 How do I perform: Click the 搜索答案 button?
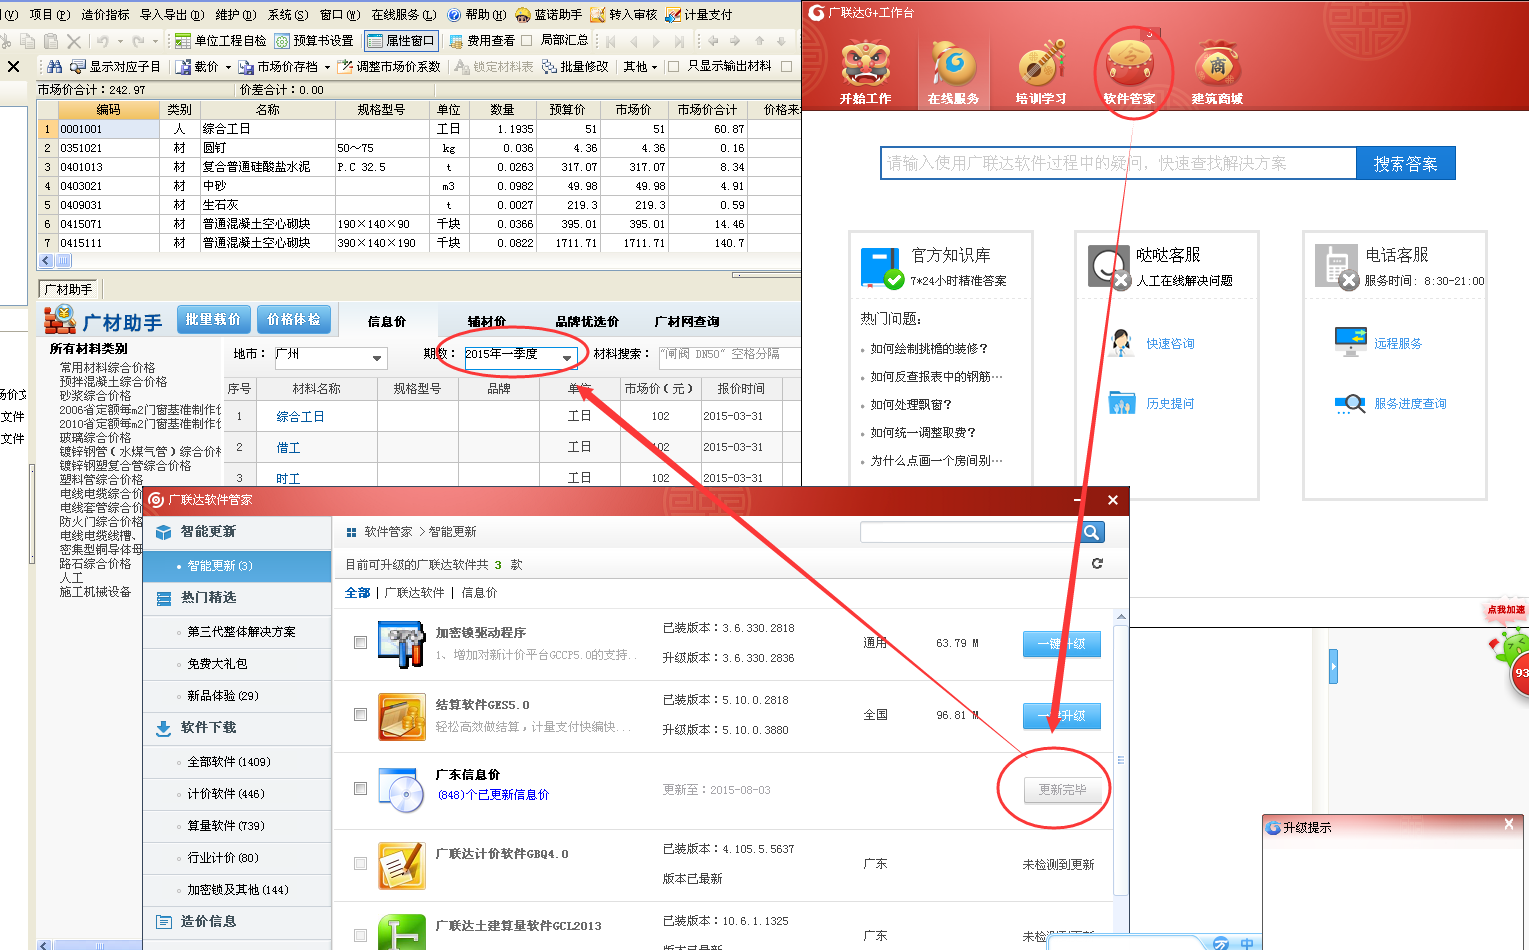1406,163
